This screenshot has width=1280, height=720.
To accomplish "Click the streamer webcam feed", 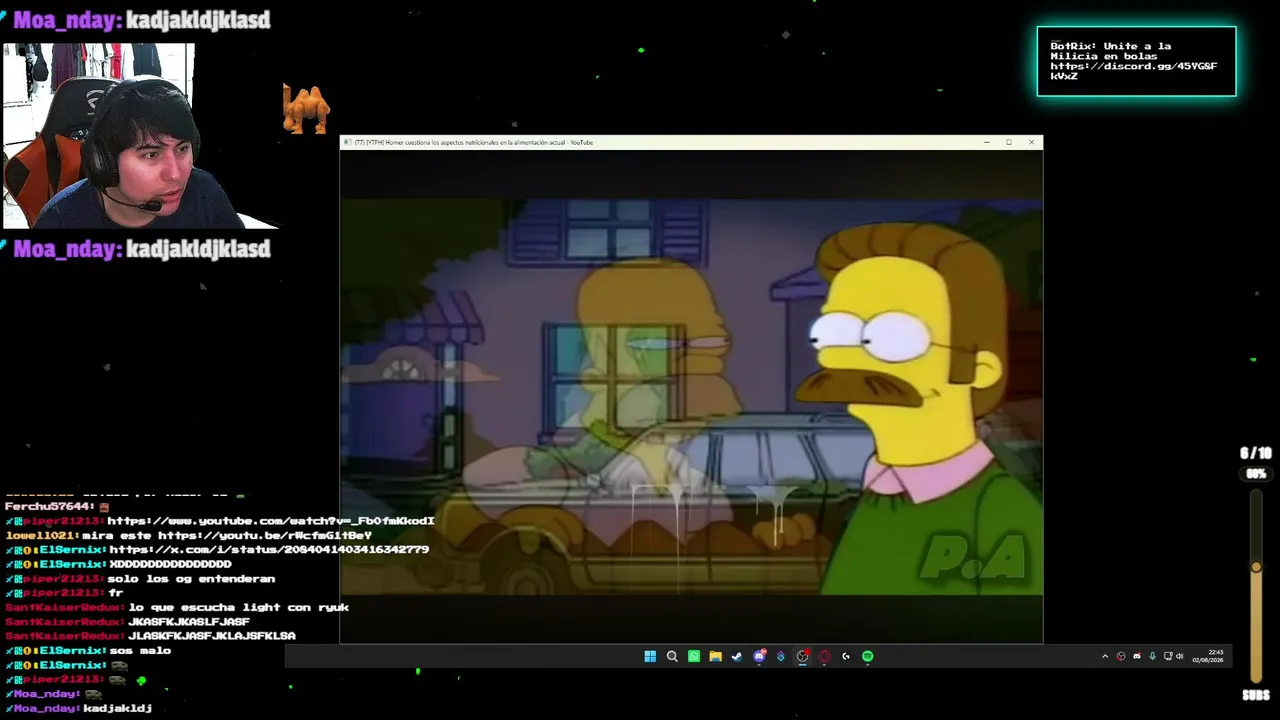I will click(x=98, y=136).
